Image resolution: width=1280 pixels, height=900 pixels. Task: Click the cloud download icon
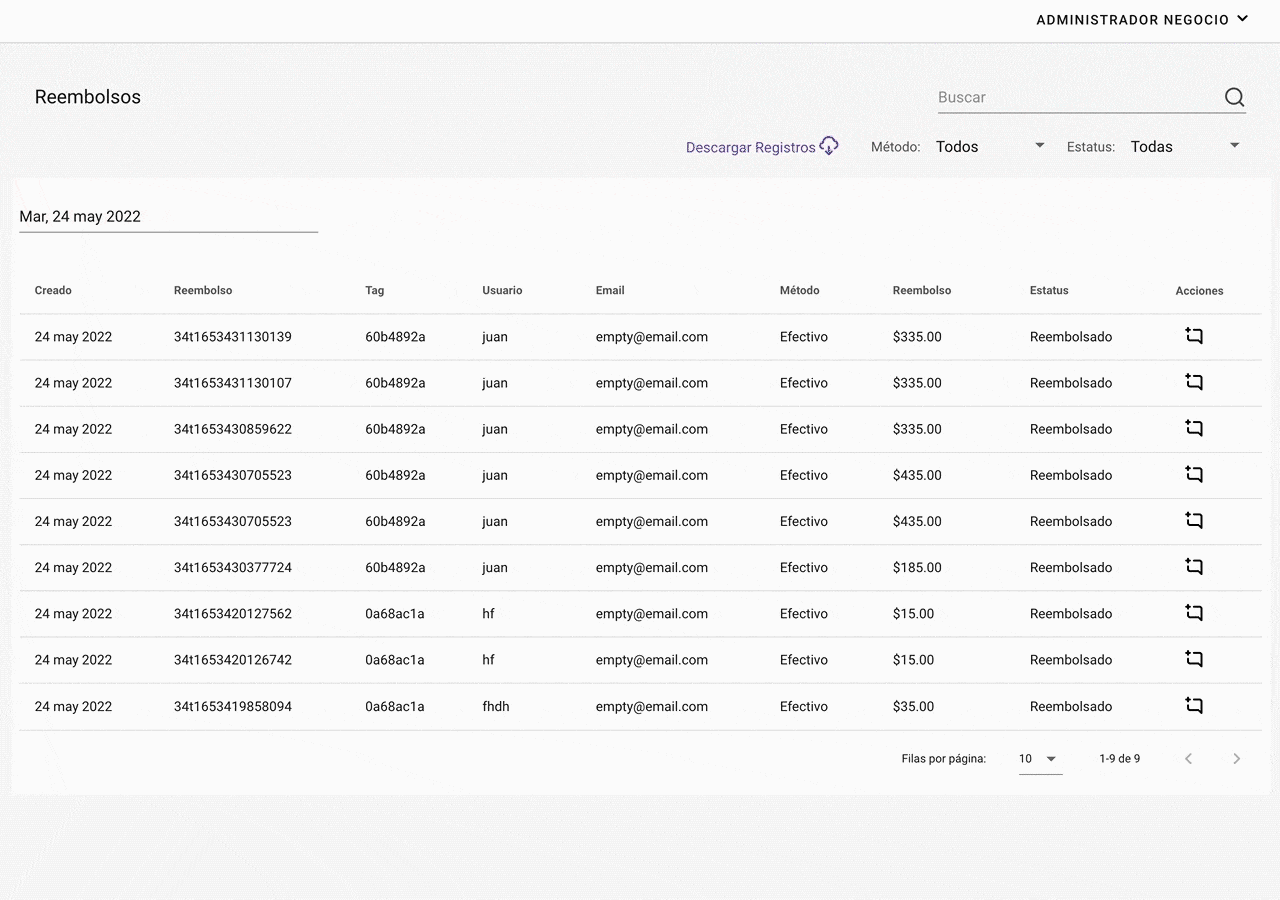(x=829, y=146)
